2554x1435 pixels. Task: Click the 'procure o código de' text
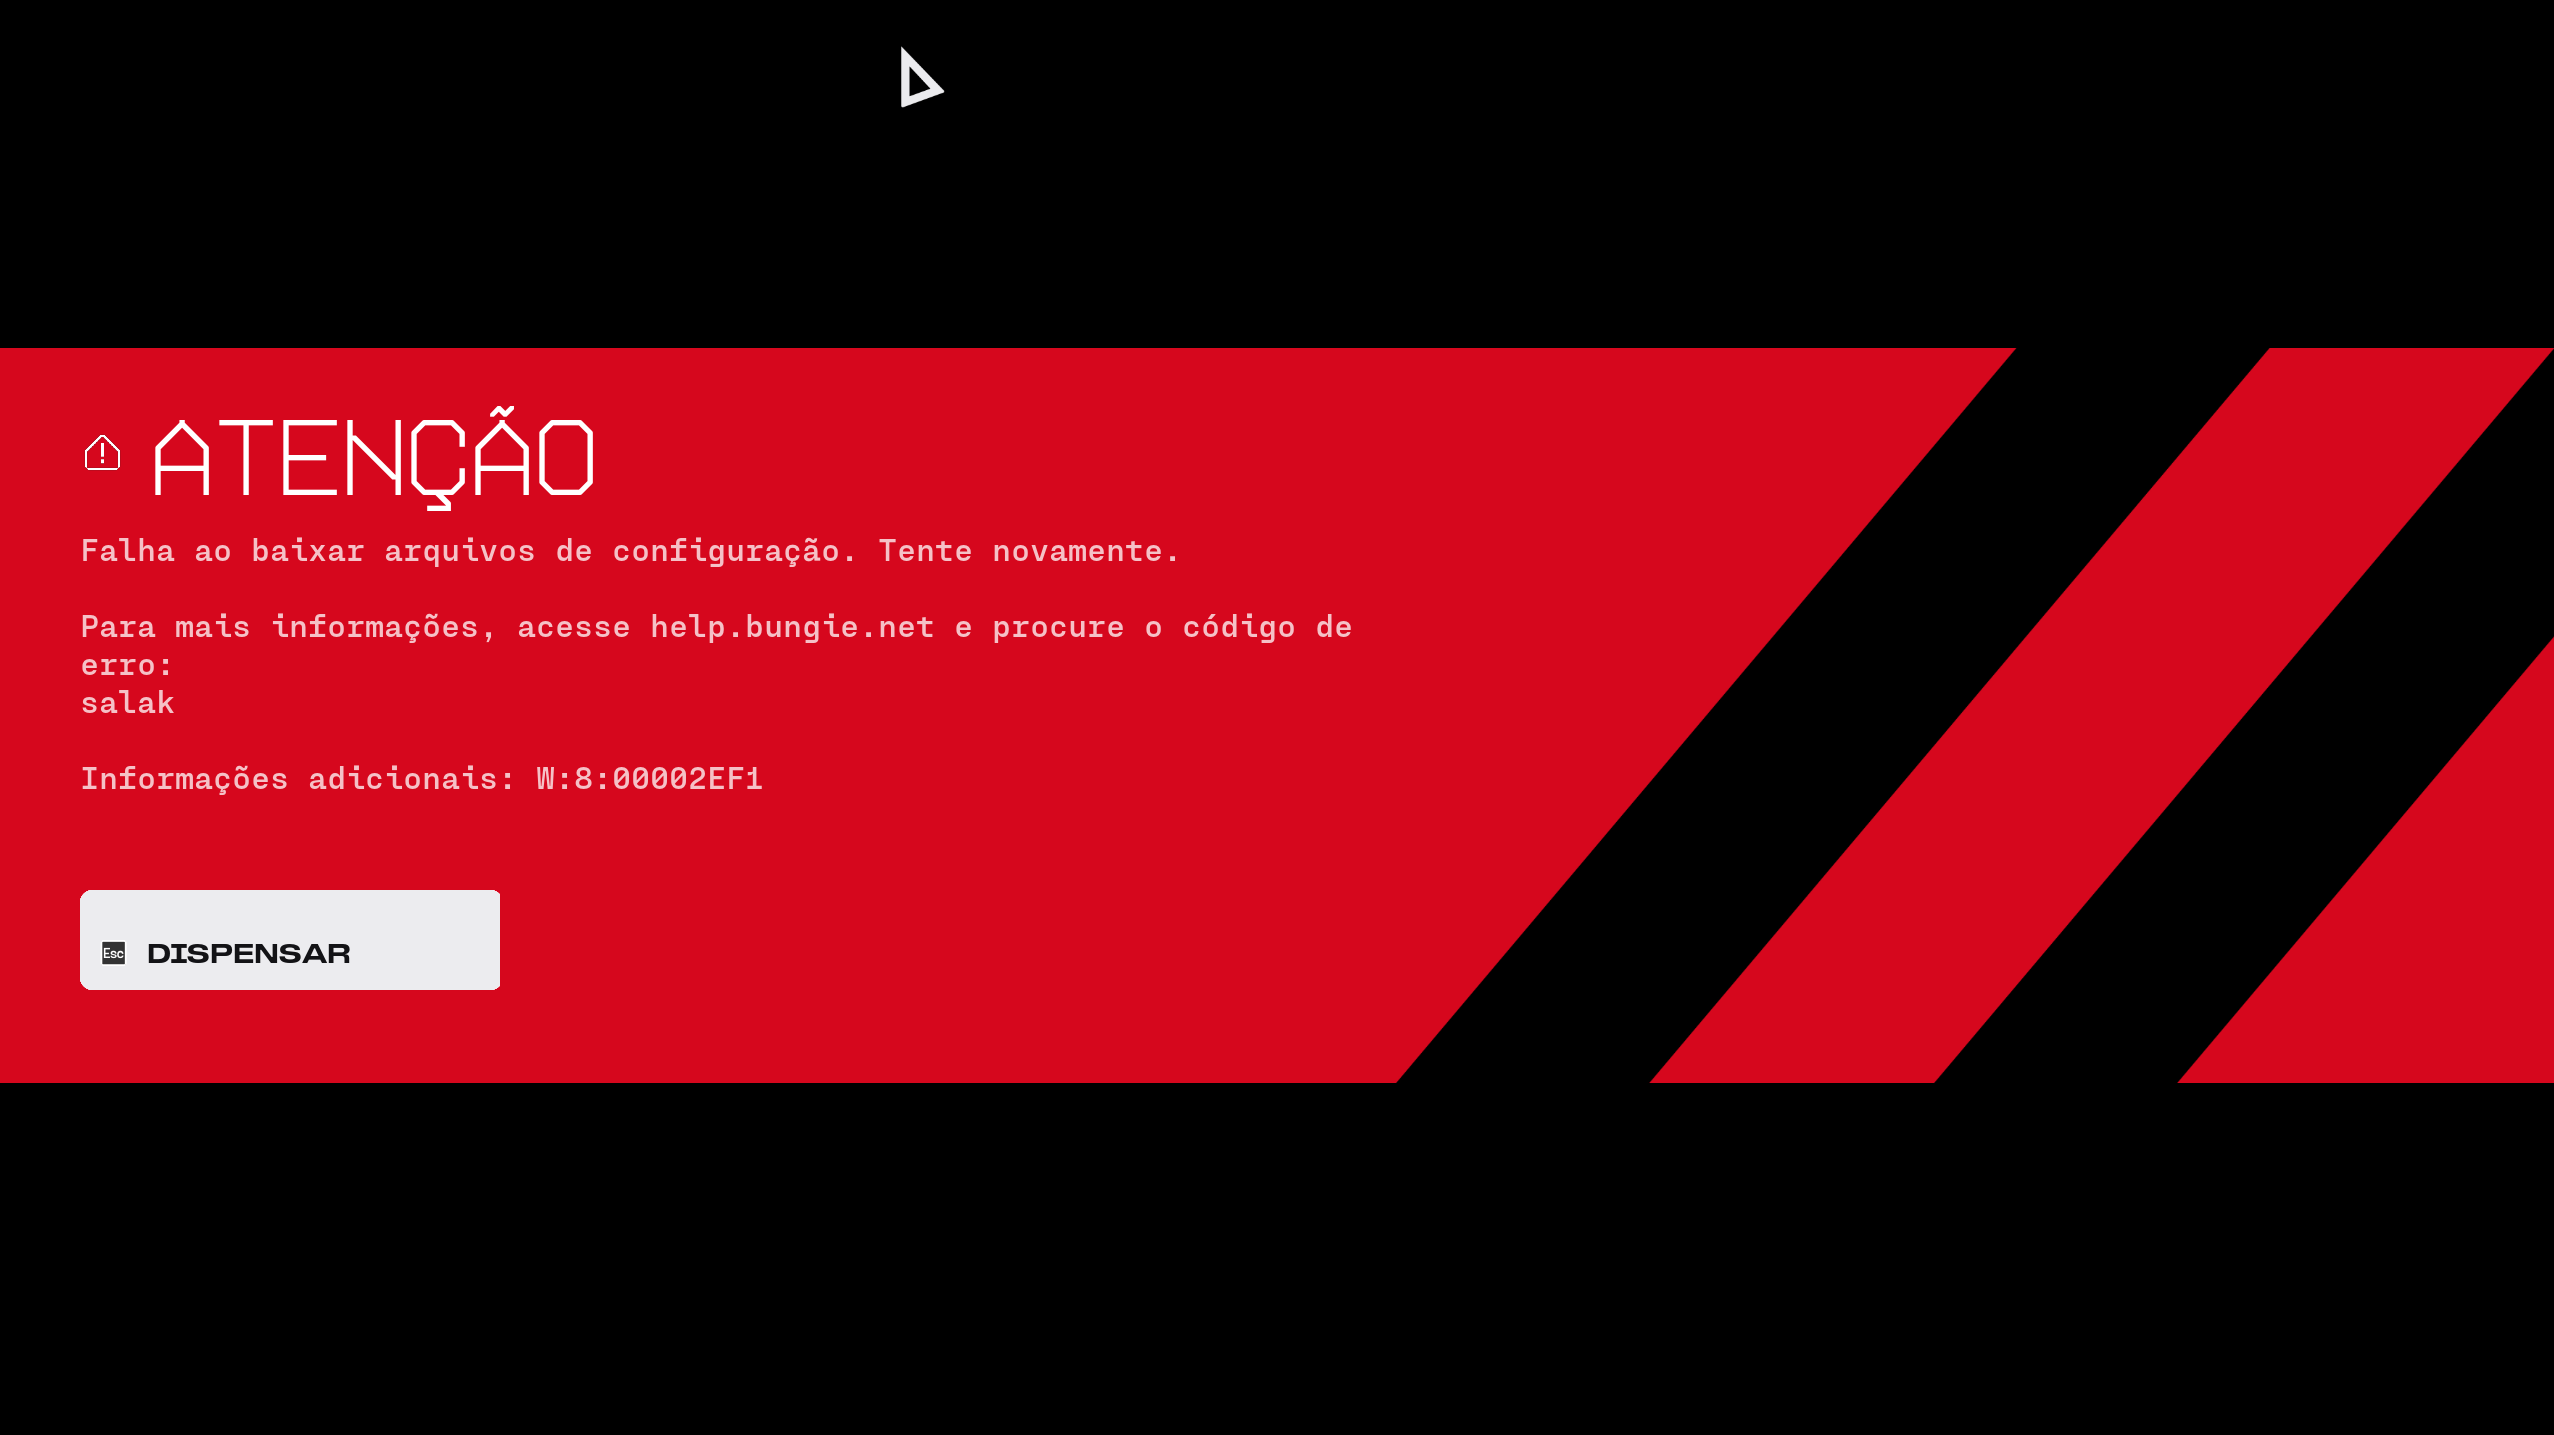click(x=1172, y=628)
